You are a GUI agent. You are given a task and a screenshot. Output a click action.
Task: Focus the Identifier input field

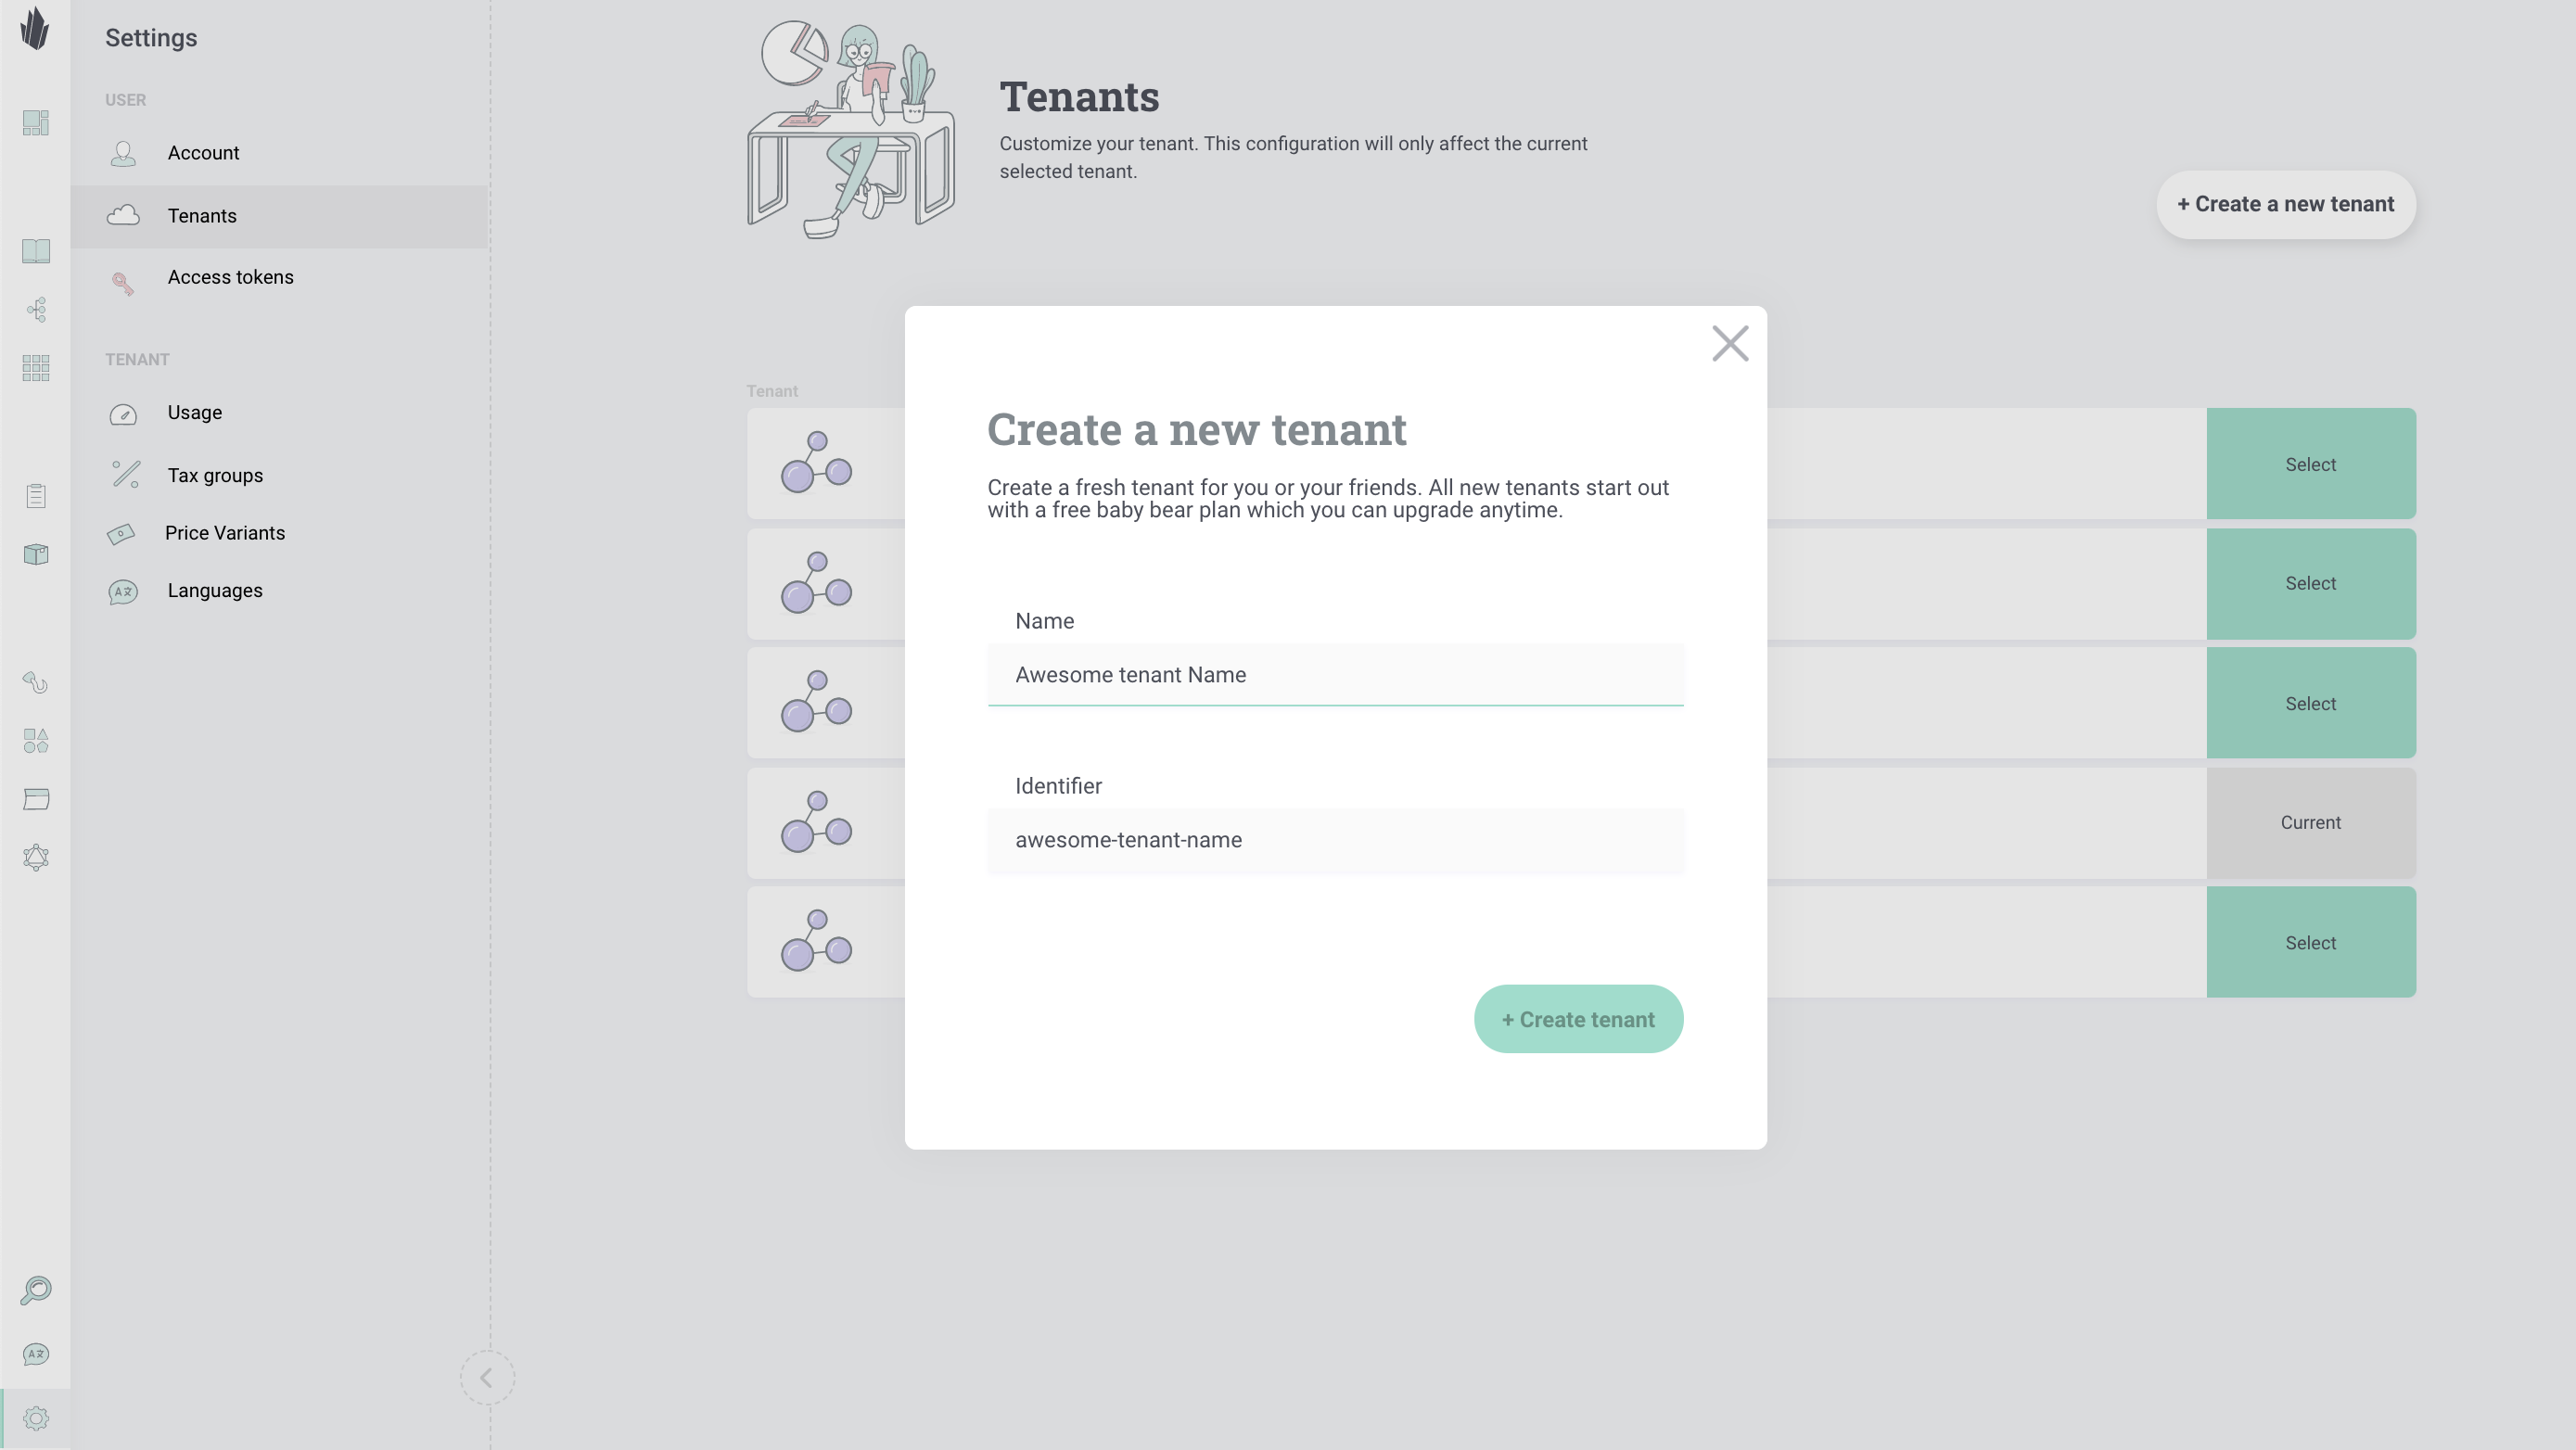(1335, 840)
